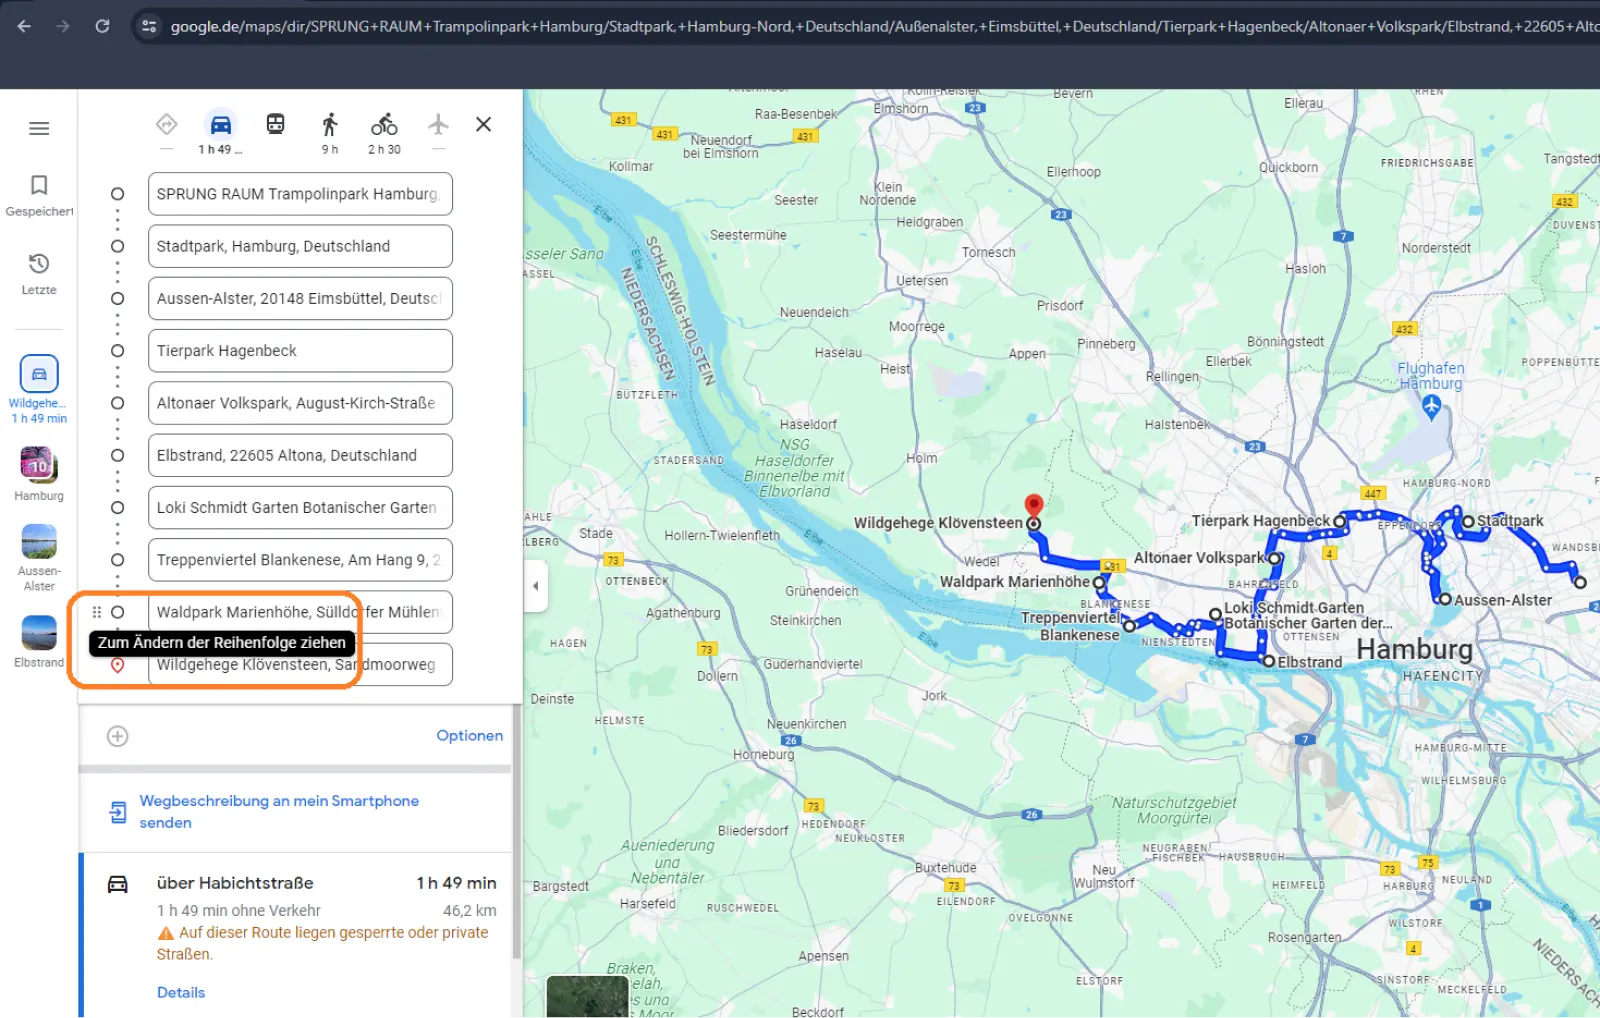Click Buxtehude label on map
Image resolution: width=1600 pixels, height=1018 pixels.
point(945,868)
